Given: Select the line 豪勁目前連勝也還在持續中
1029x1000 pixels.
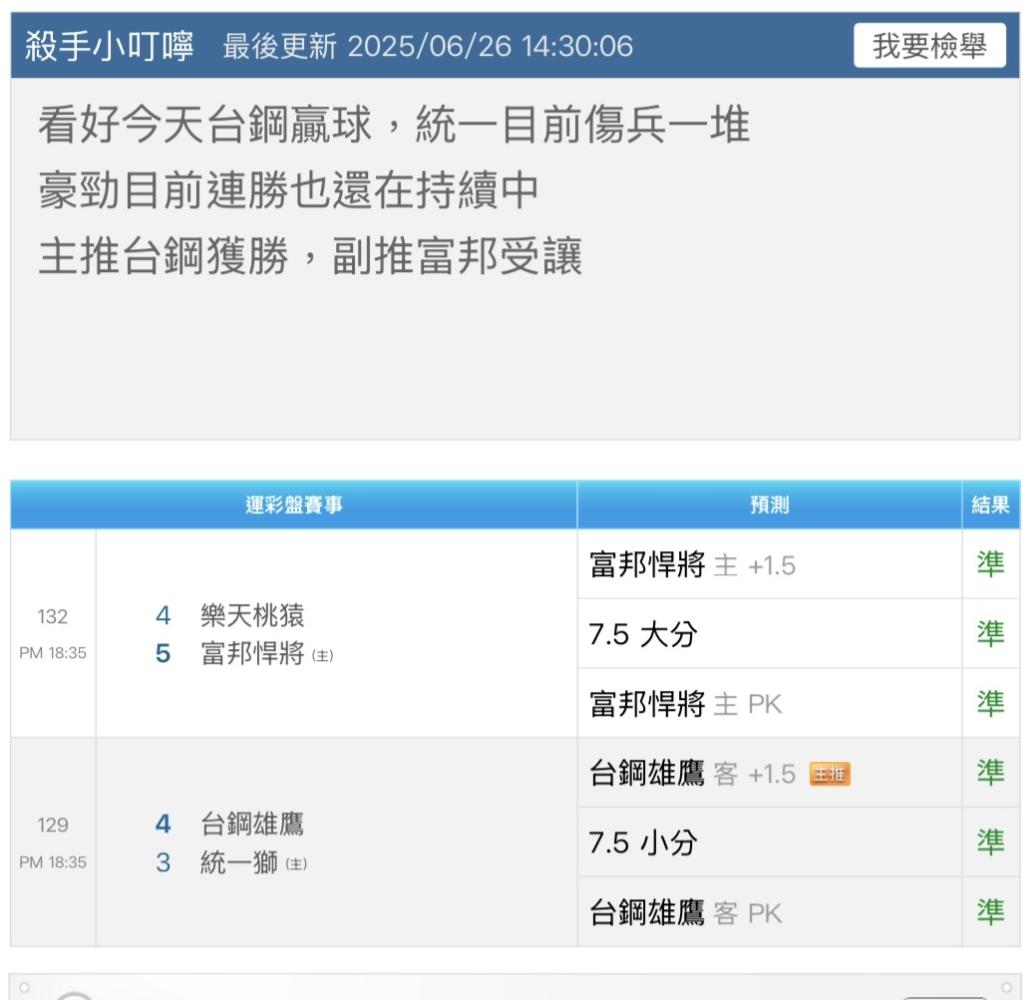Looking at the screenshot, I should 289,190.
